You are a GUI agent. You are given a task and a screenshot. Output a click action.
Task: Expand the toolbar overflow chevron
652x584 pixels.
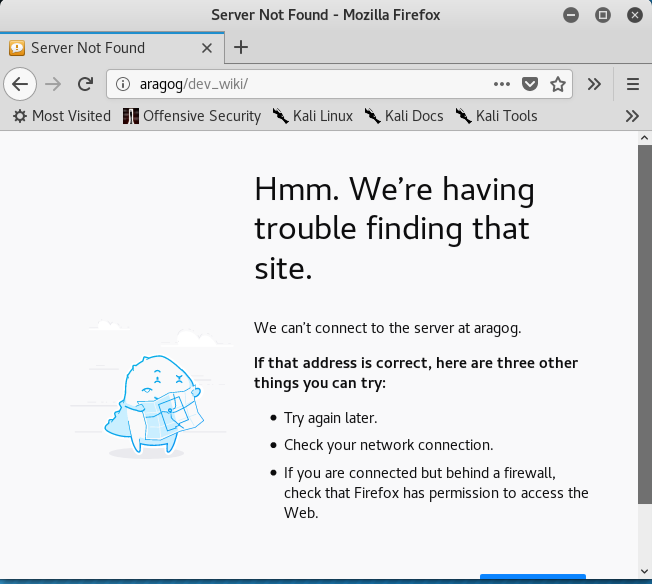pos(594,84)
